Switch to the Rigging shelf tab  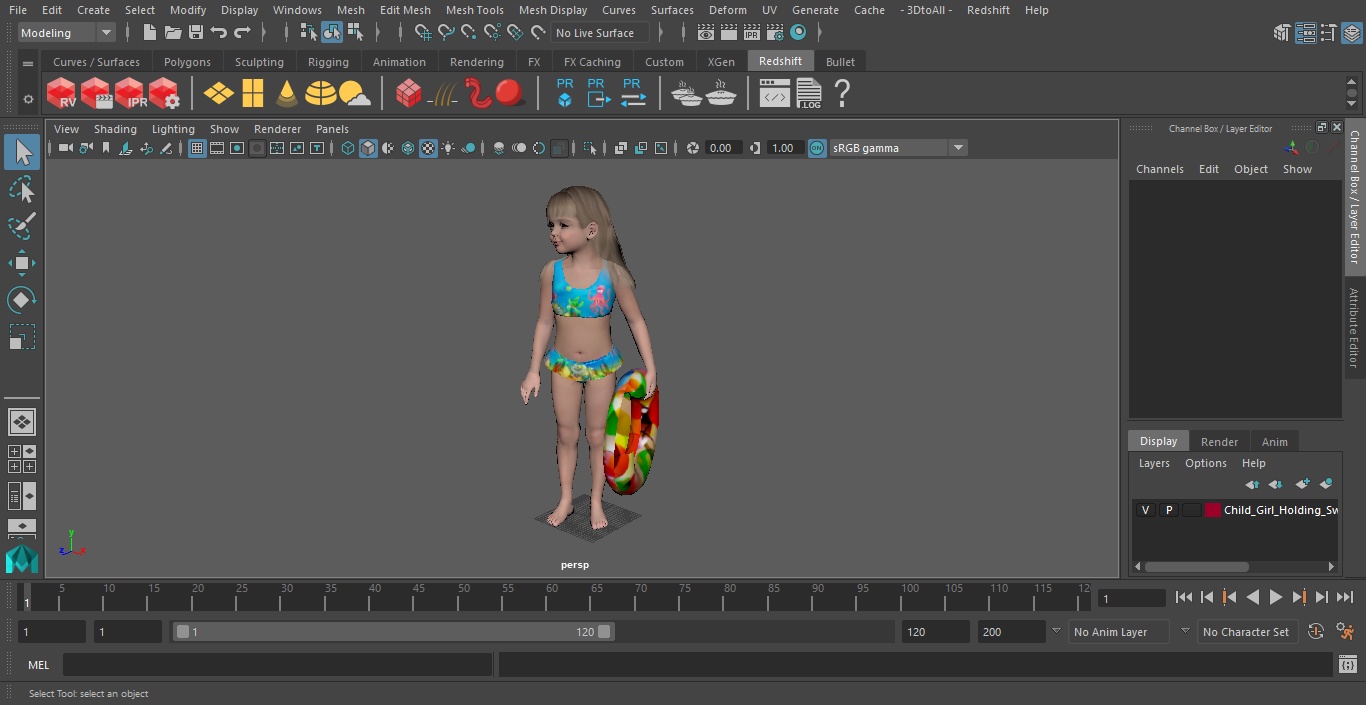[328, 62]
